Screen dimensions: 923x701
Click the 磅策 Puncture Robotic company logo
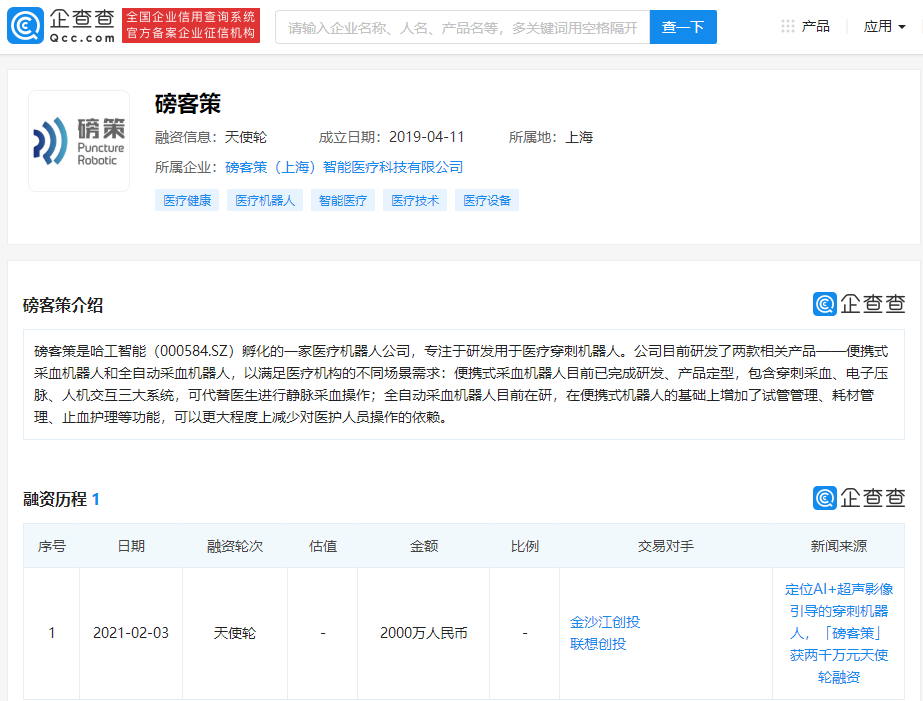[79, 141]
